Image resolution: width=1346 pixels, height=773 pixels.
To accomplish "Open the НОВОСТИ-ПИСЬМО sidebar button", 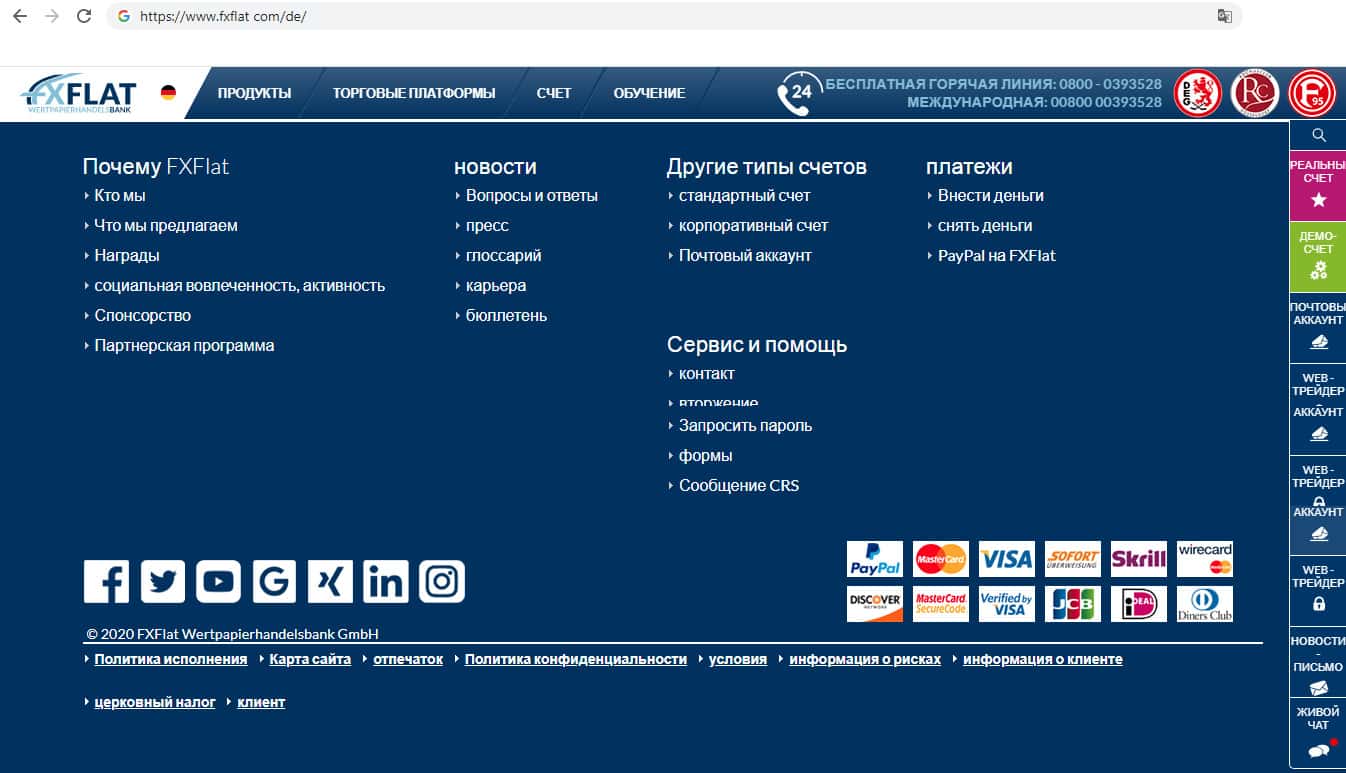I will (1318, 663).
